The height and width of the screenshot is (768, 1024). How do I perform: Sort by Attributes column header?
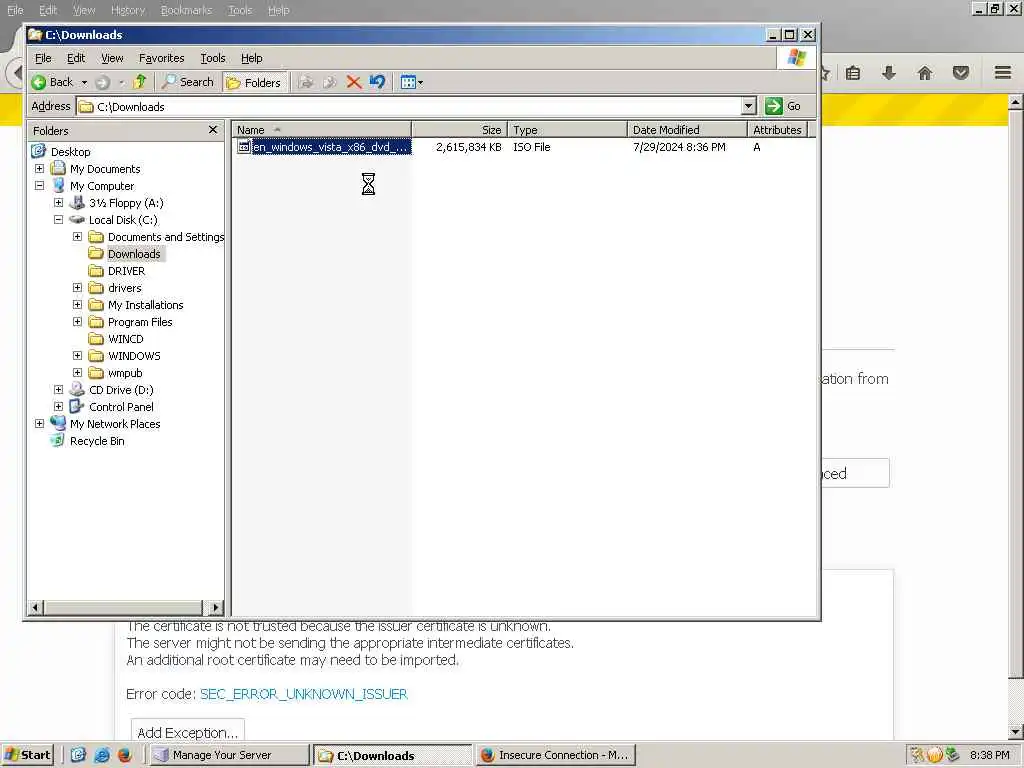click(x=777, y=130)
